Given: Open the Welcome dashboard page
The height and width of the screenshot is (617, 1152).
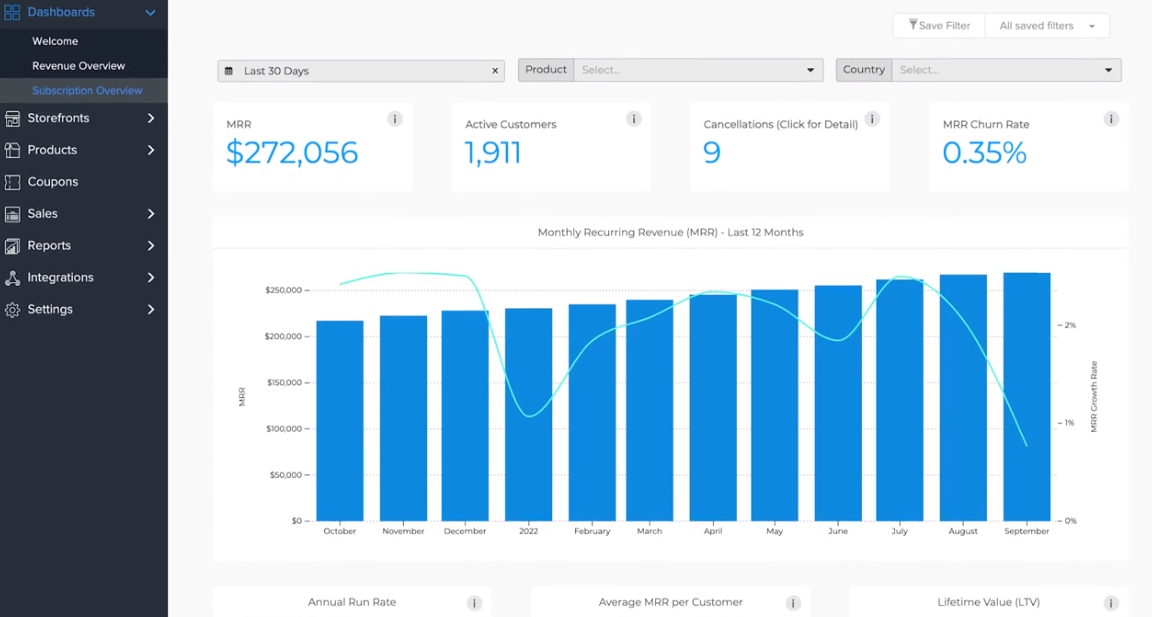Looking at the screenshot, I should pos(55,41).
